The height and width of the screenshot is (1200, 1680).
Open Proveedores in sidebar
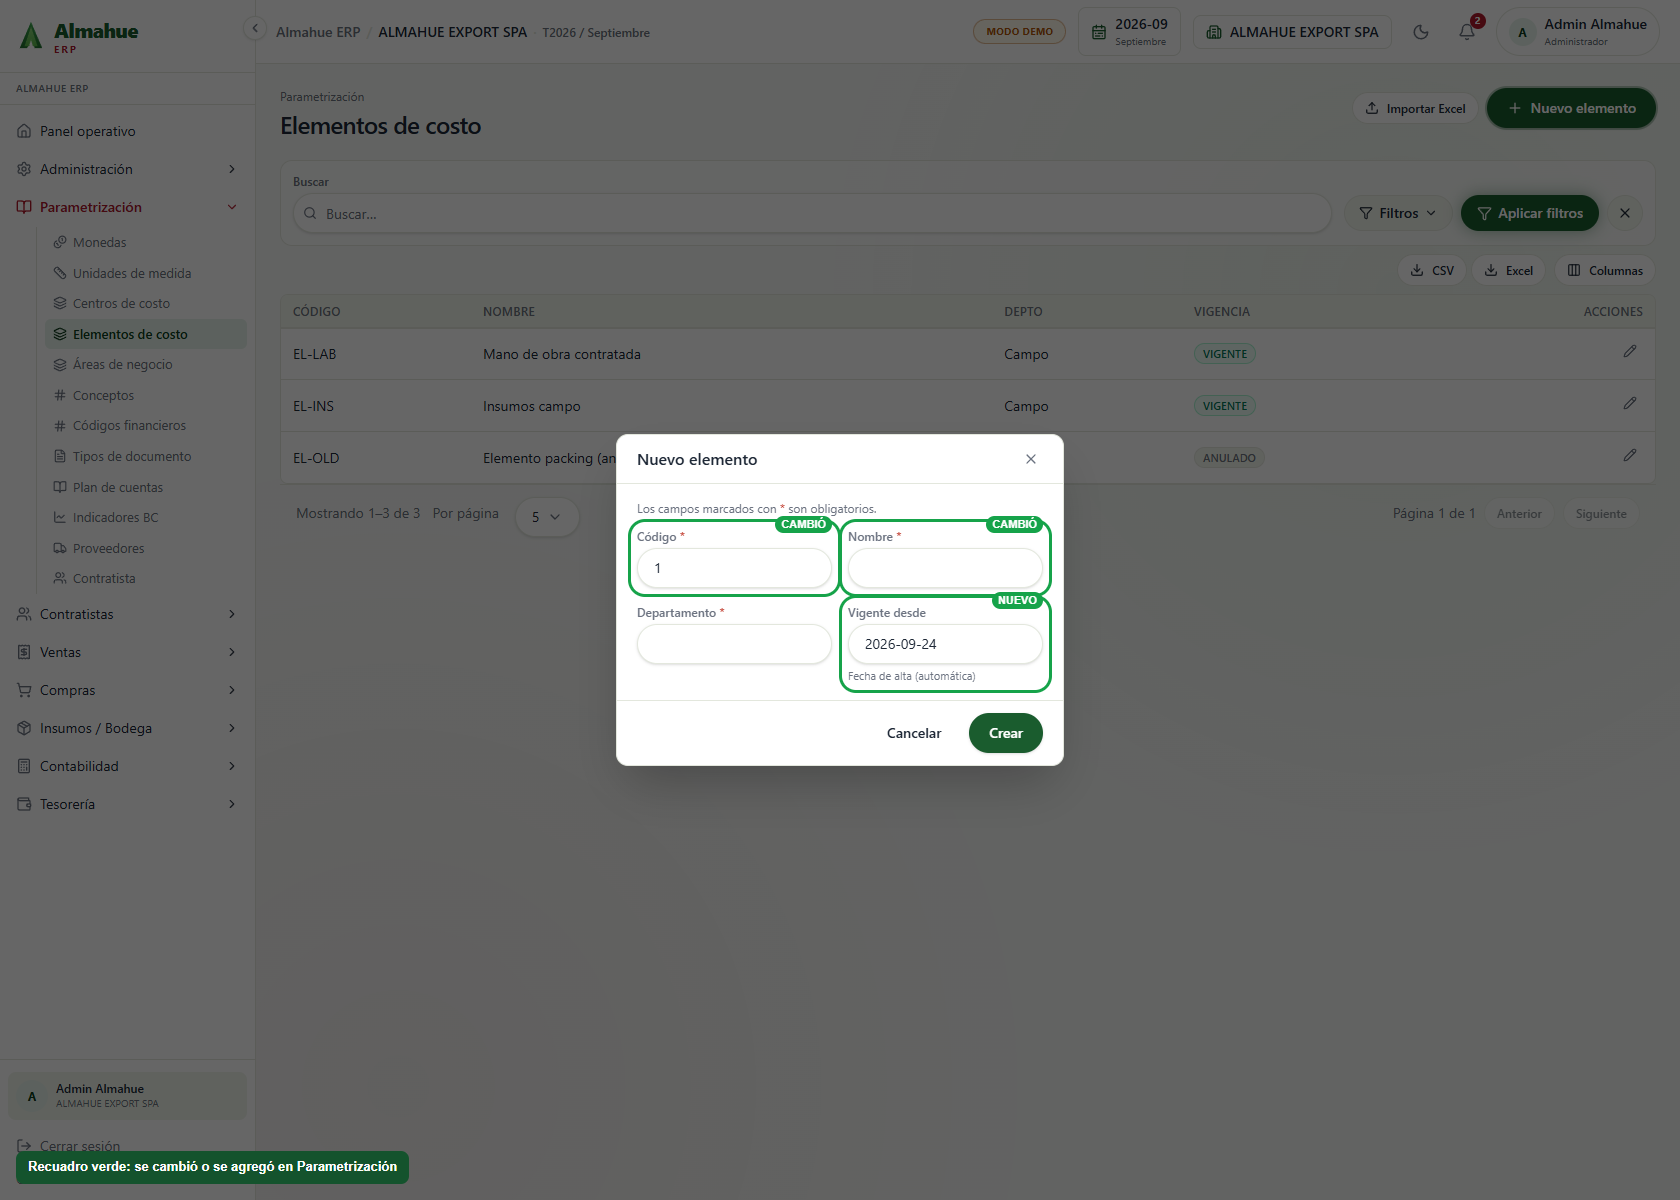click(146, 548)
